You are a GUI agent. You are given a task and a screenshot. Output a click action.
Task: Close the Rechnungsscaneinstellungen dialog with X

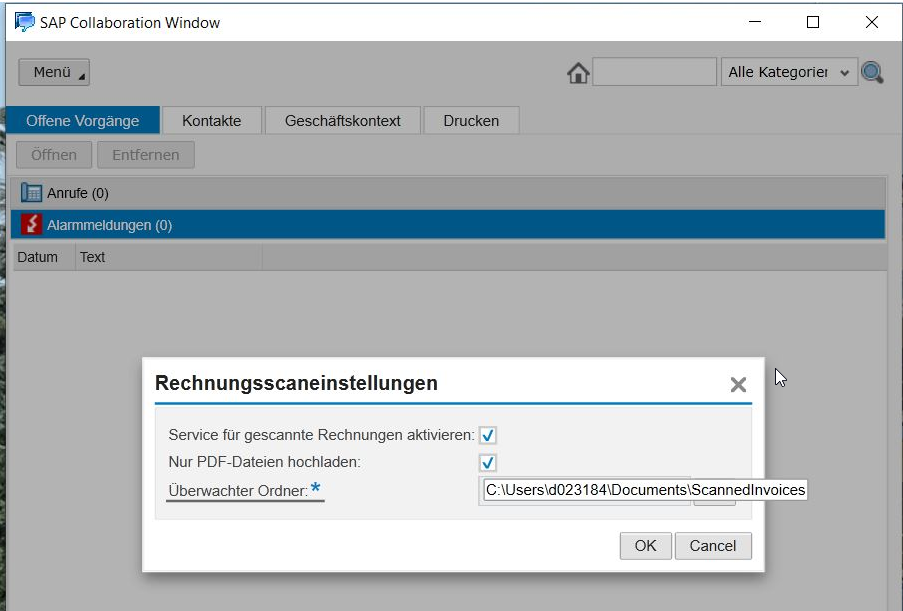[x=738, y=385]
